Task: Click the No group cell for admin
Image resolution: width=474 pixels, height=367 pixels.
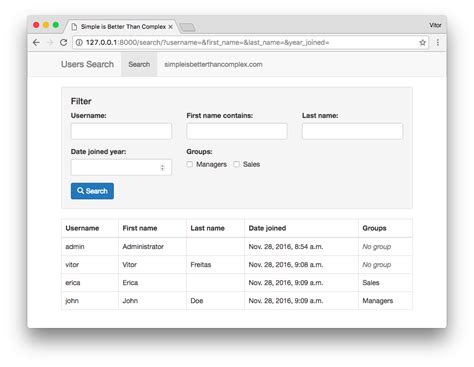Action: 385,247
